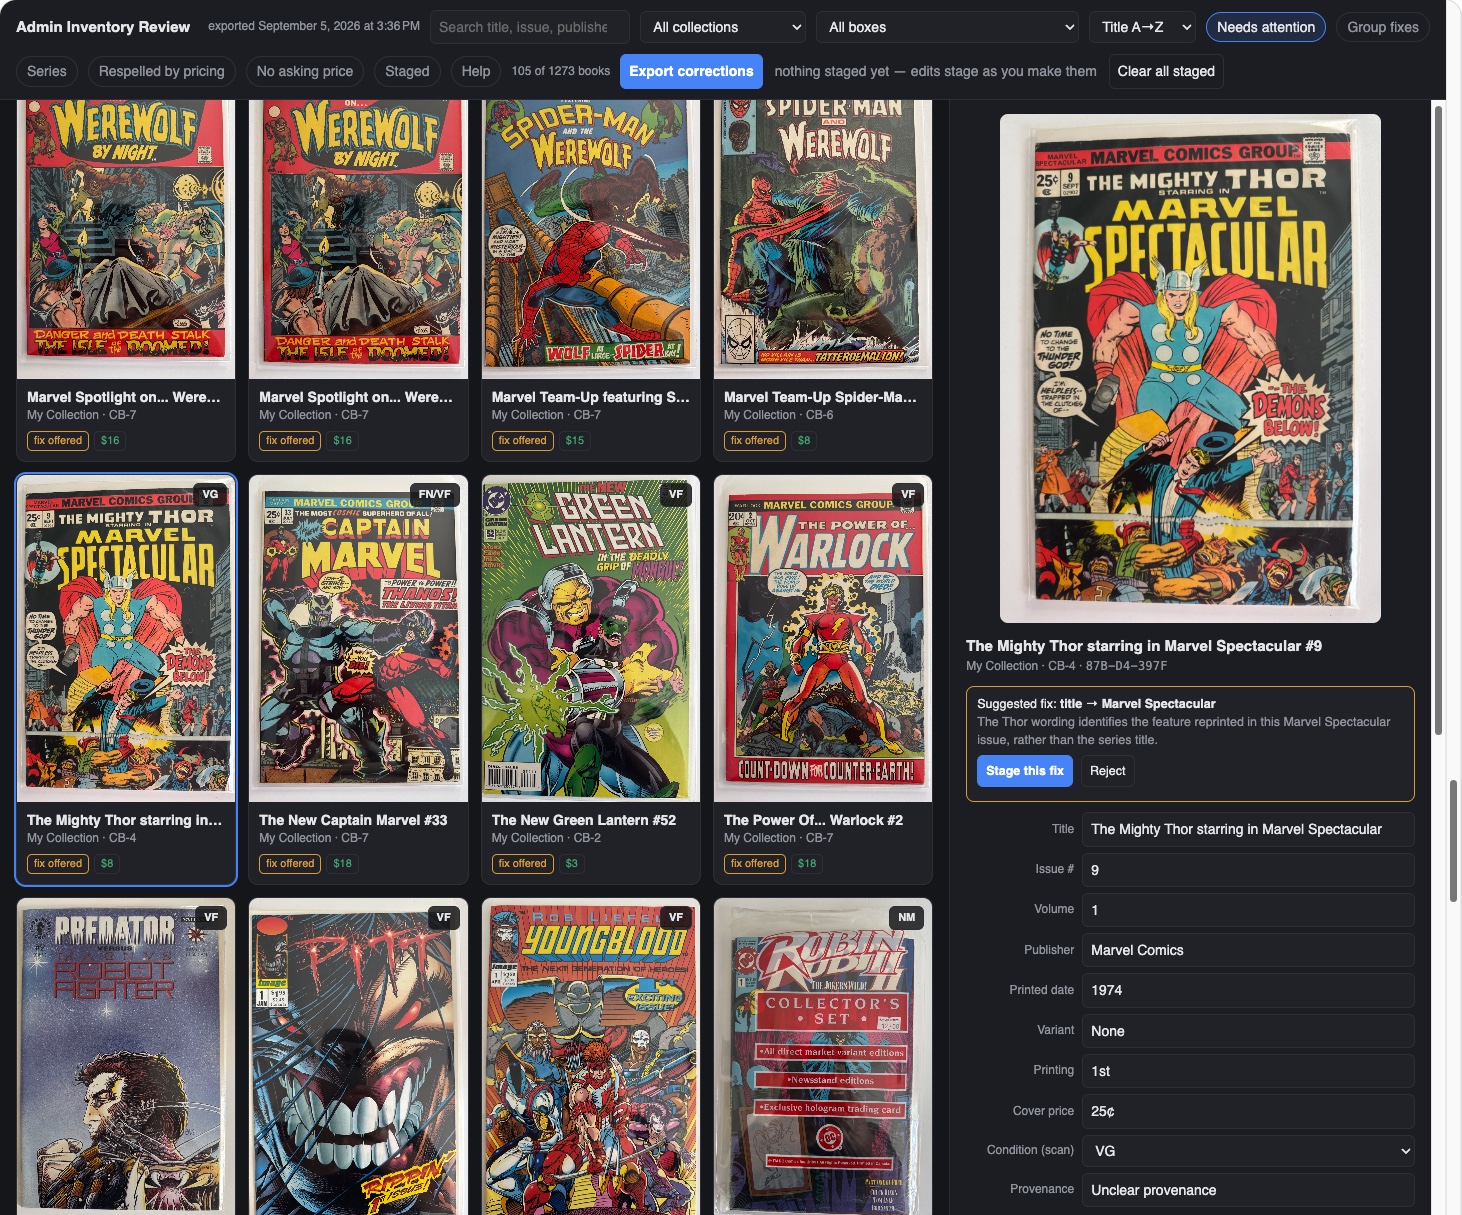This screenshot has width=1462, height=1215.
Task: Select the Predator Robot Fighter cover
Action: coord(126,1057)
